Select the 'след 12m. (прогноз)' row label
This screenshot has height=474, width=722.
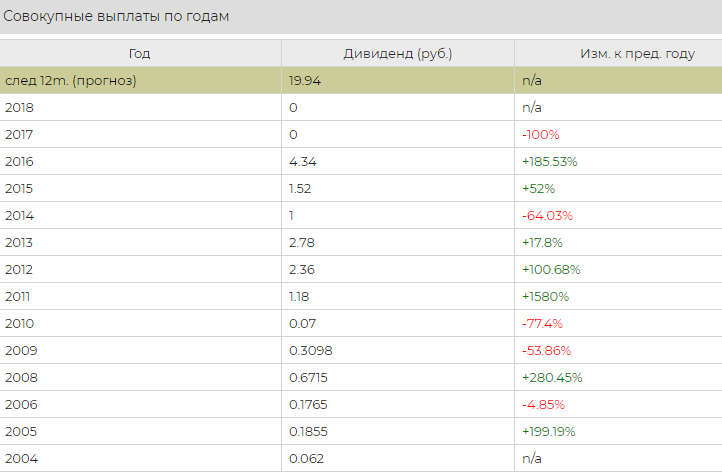71,80
